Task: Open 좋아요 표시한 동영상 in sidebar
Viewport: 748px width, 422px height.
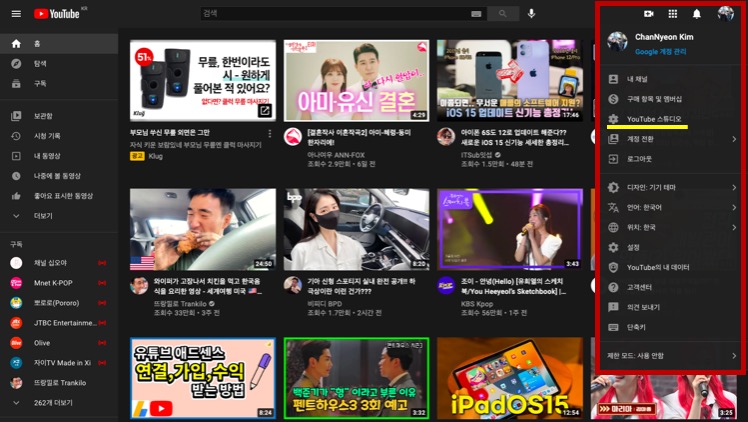Action: pos(59,196)
